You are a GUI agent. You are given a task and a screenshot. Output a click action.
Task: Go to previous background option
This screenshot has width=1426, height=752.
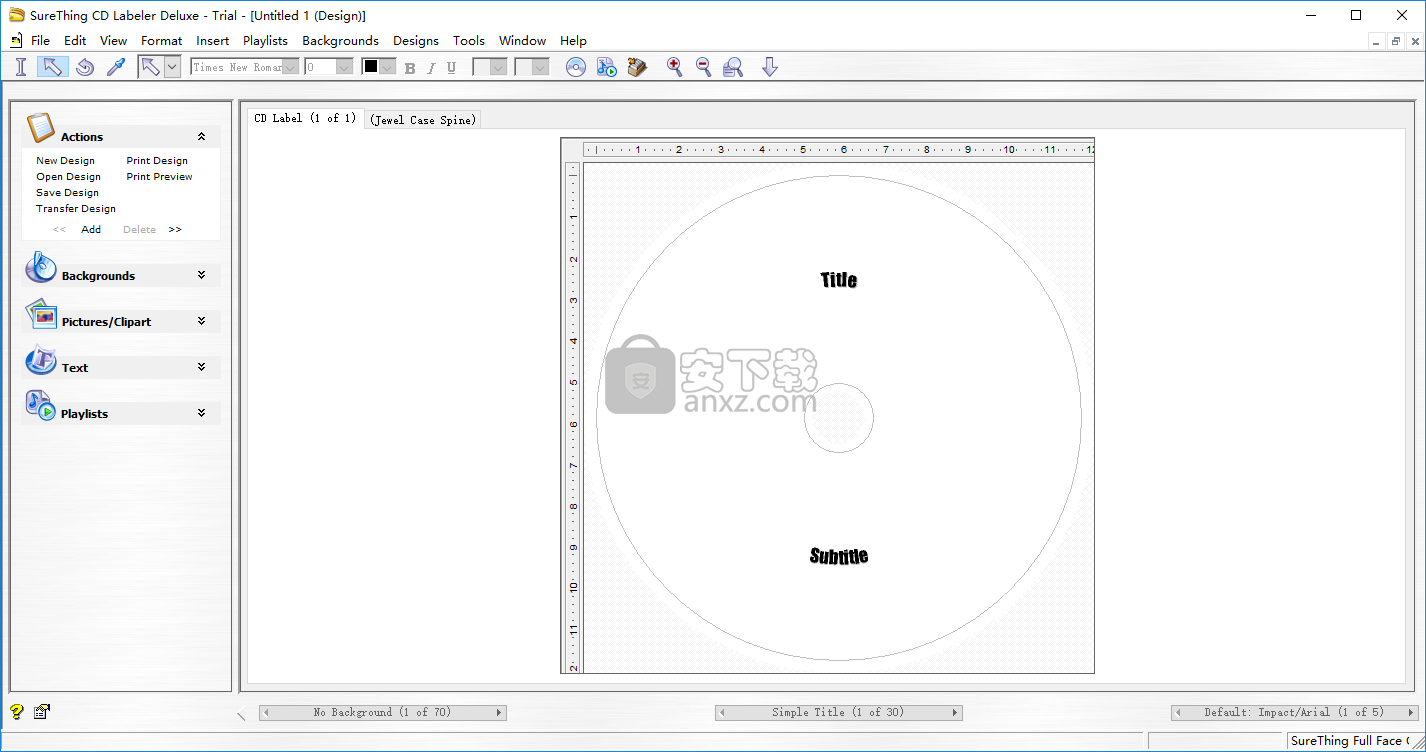(x=266, y=713)
